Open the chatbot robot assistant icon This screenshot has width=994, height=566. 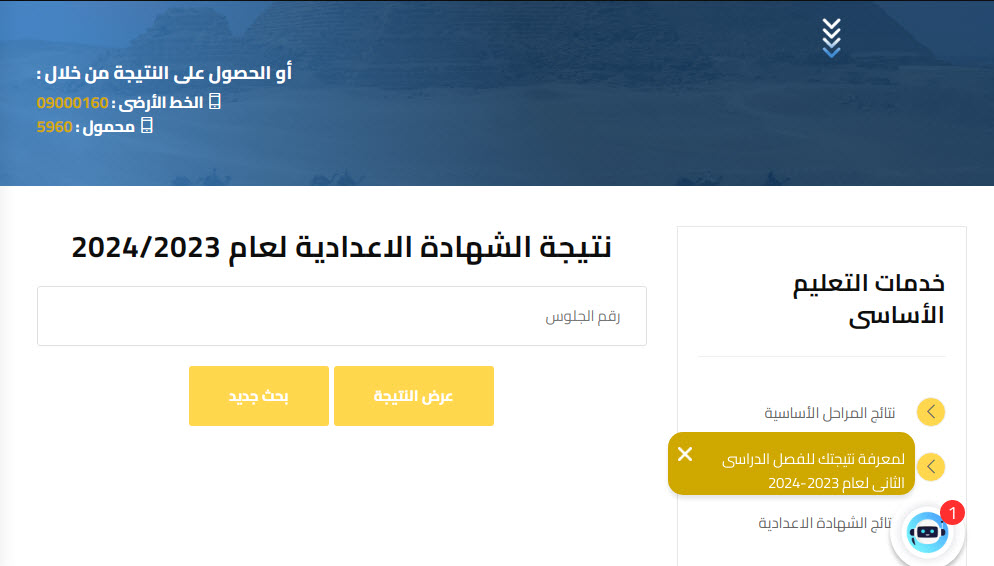click(927, 533)
